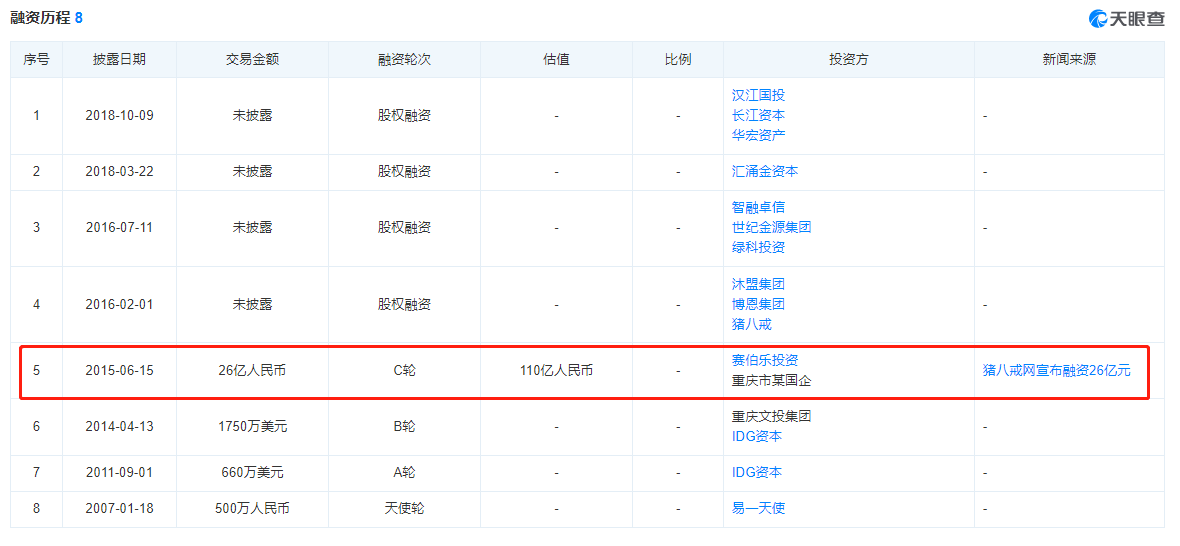Select the date 2018-10-09
1180x546 pixels.
119,117
